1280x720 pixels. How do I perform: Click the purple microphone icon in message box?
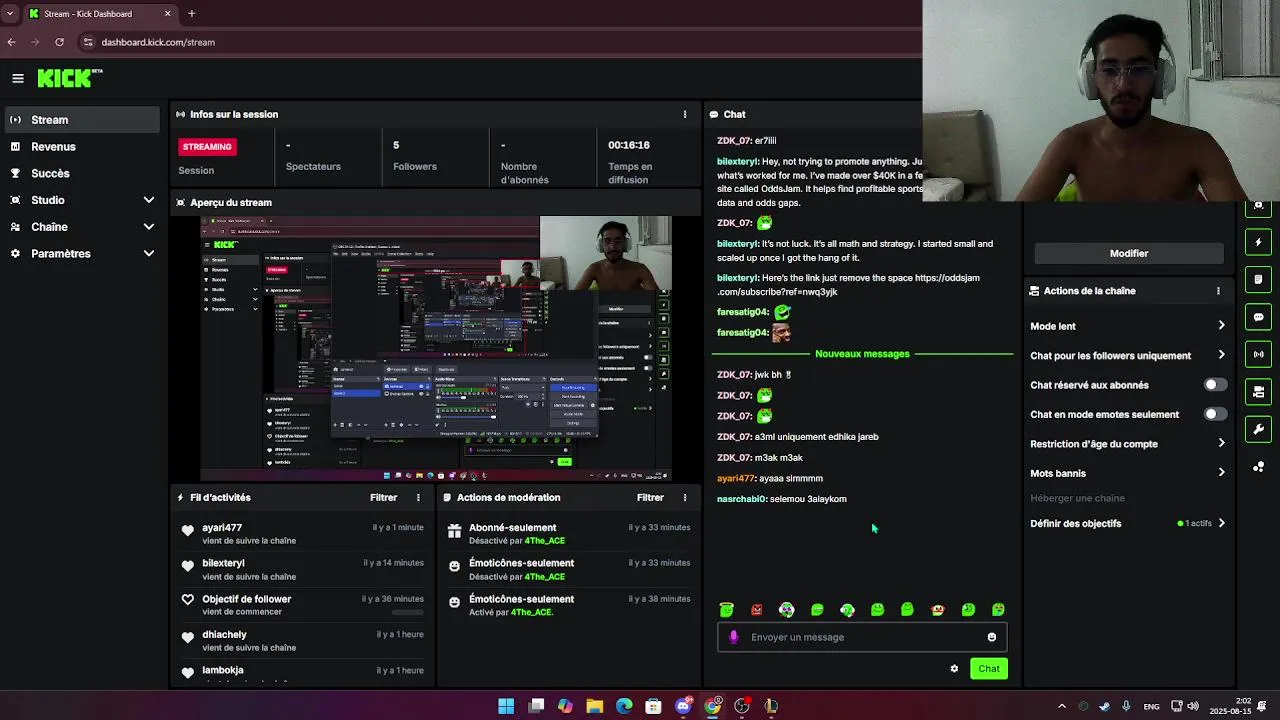point(734,637)
